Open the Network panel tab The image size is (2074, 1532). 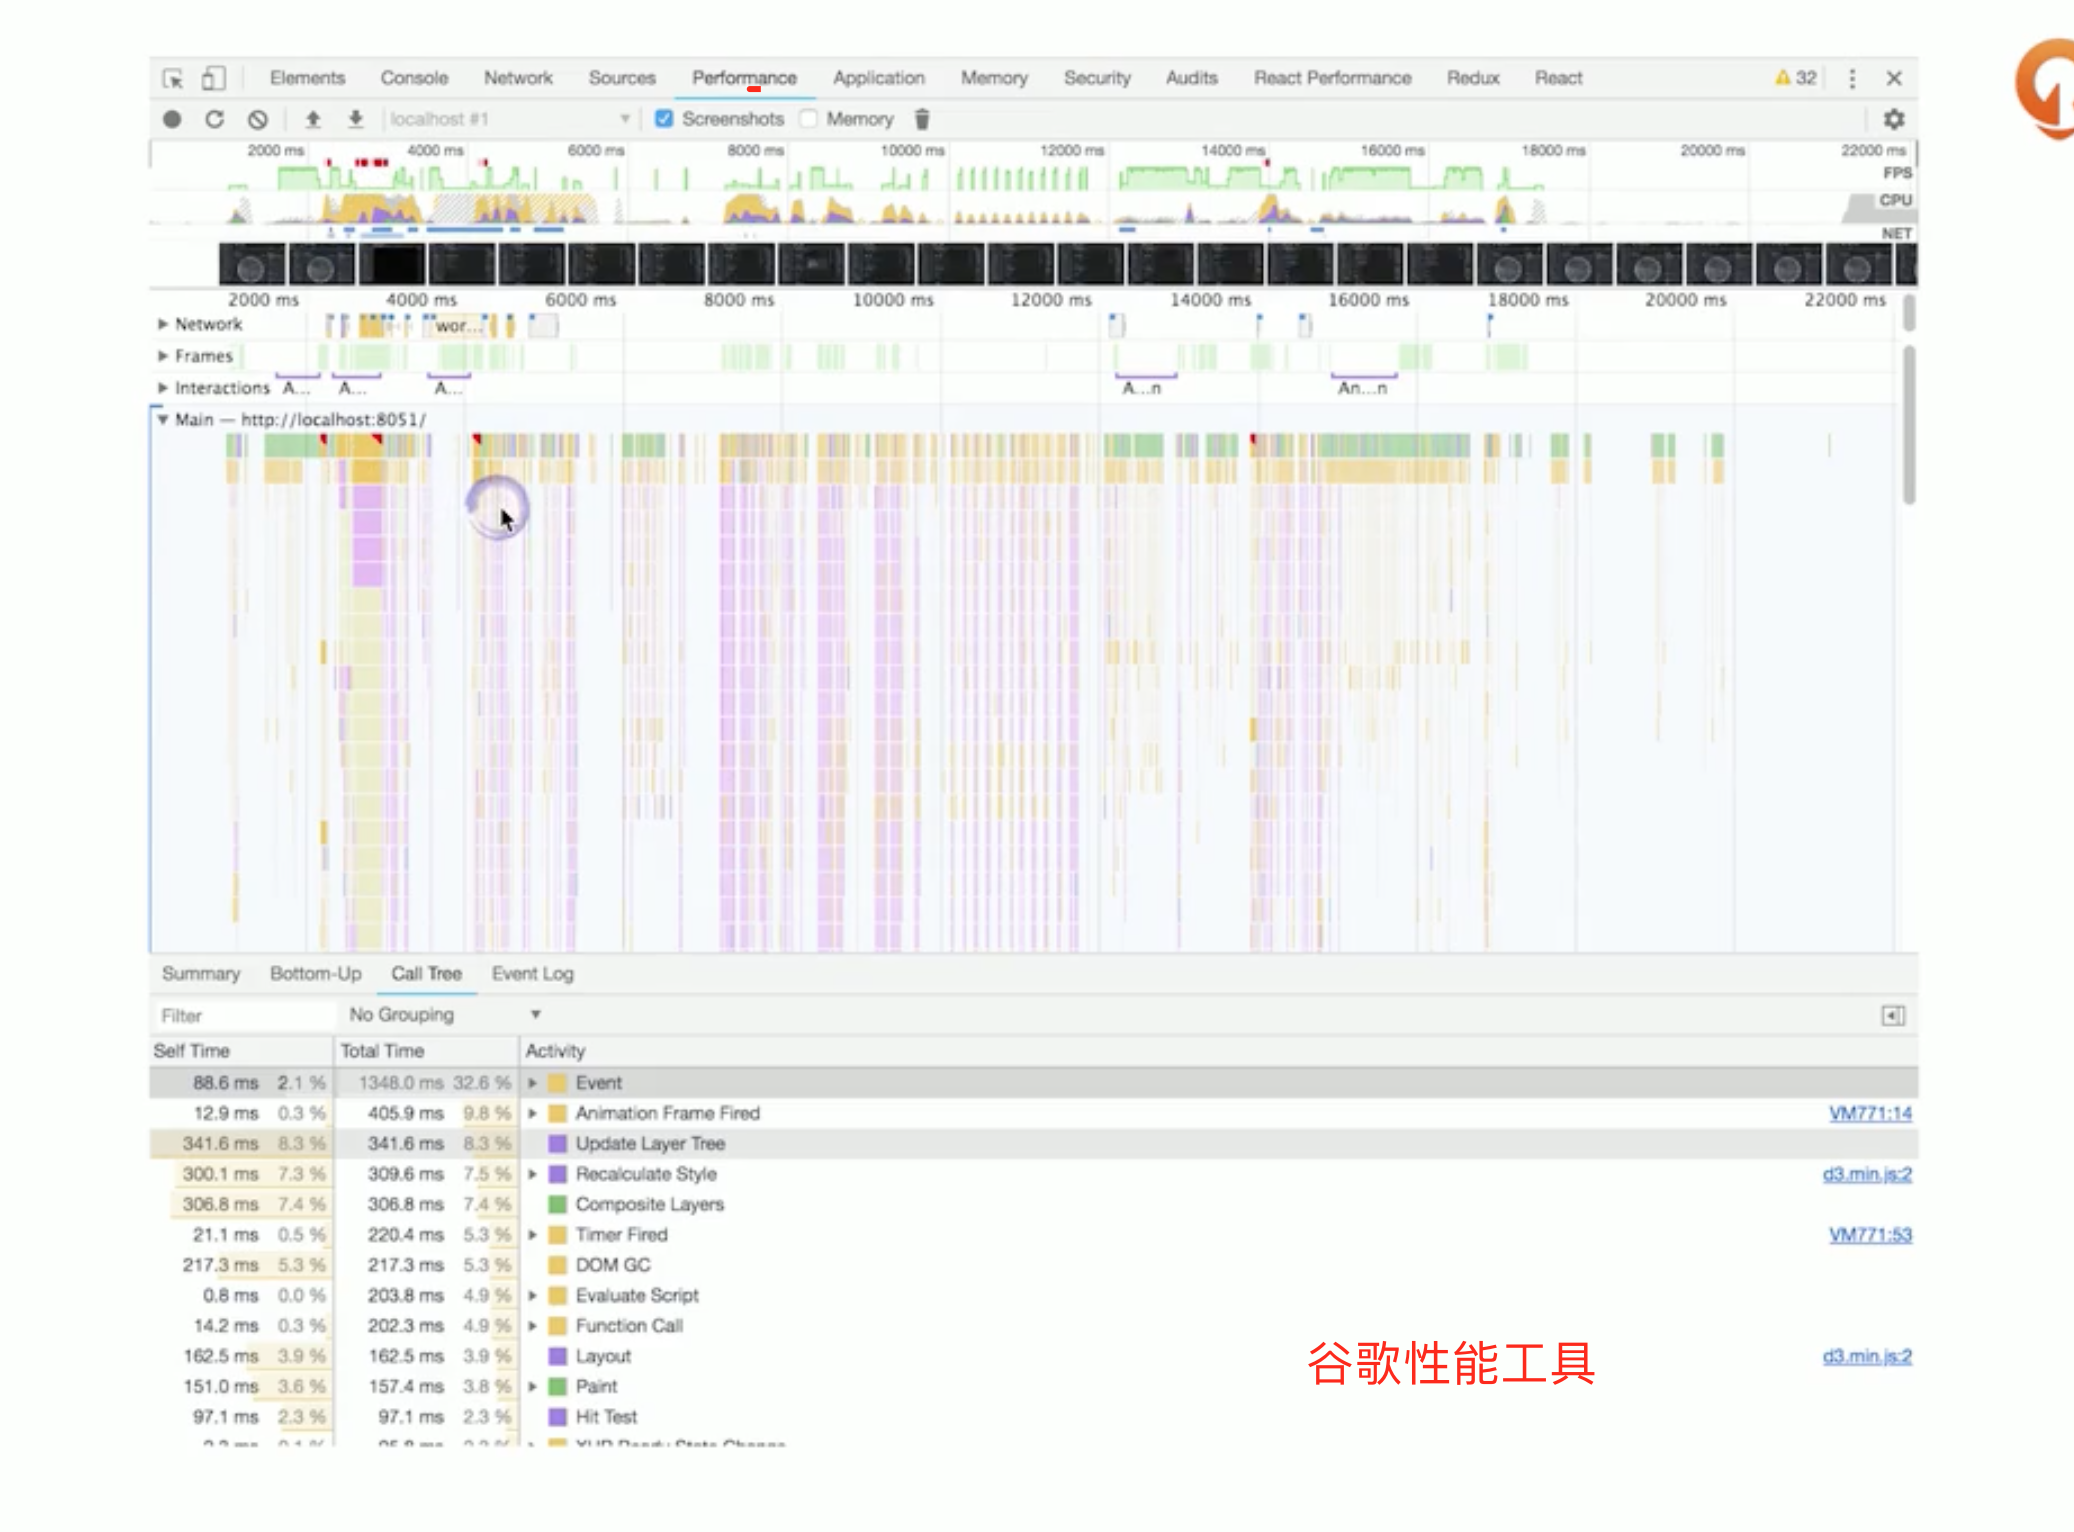pyautogui.click(x=517, y=78)
